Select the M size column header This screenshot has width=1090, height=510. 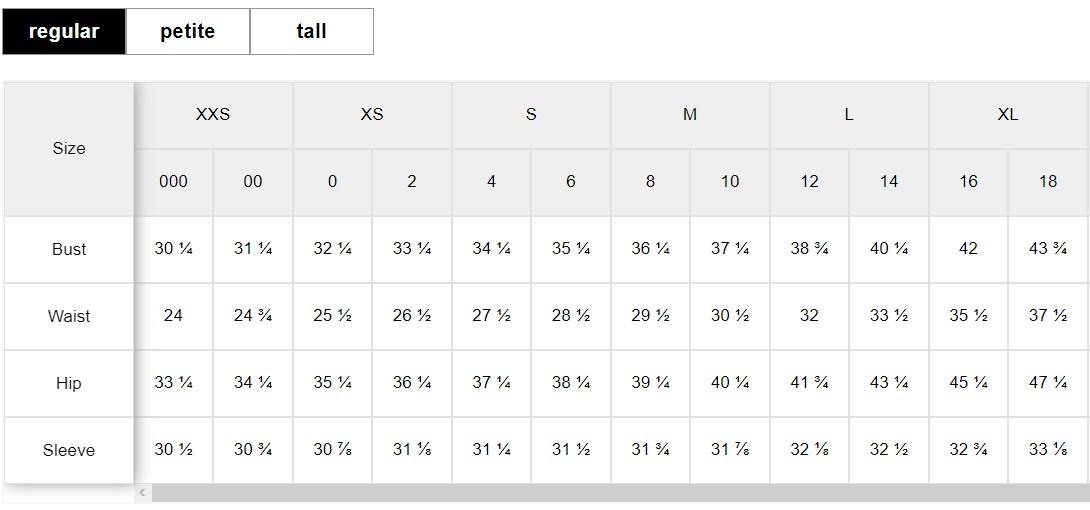click(x=690, y=115)
